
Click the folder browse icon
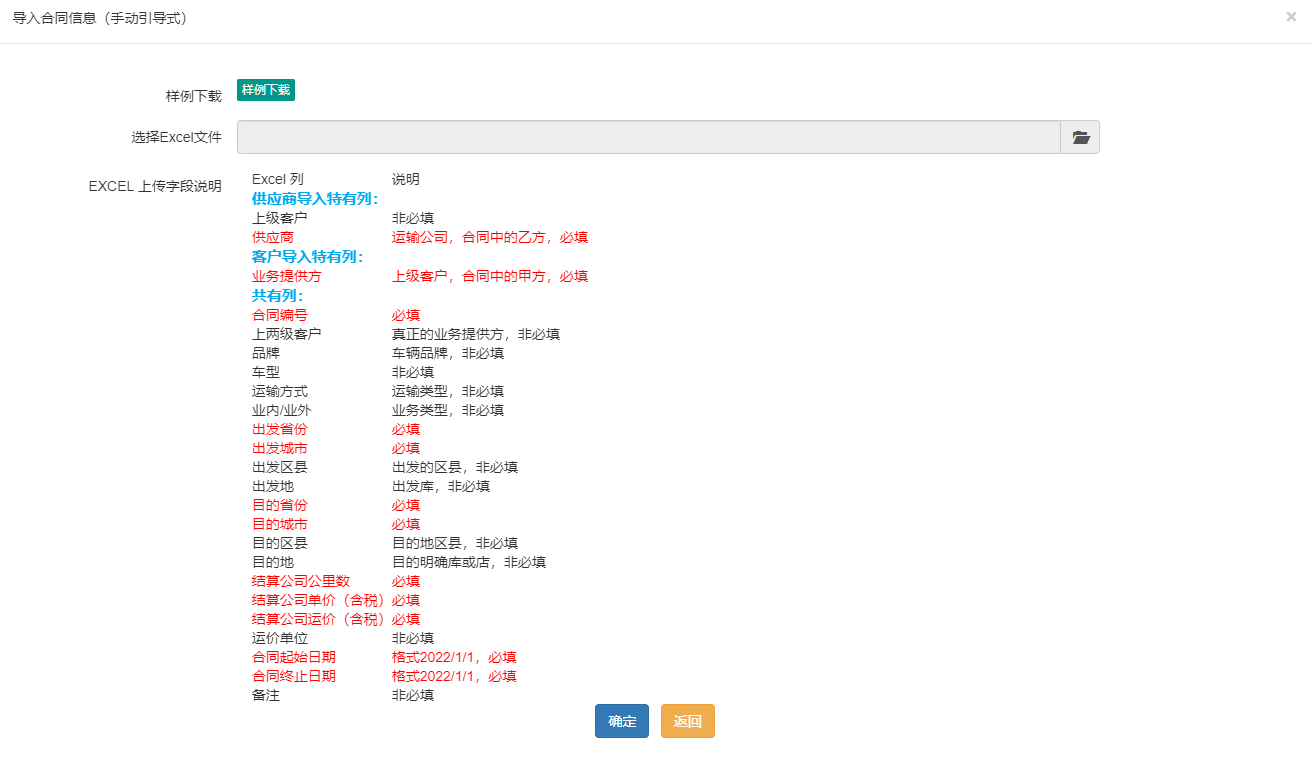(1080, 137)
